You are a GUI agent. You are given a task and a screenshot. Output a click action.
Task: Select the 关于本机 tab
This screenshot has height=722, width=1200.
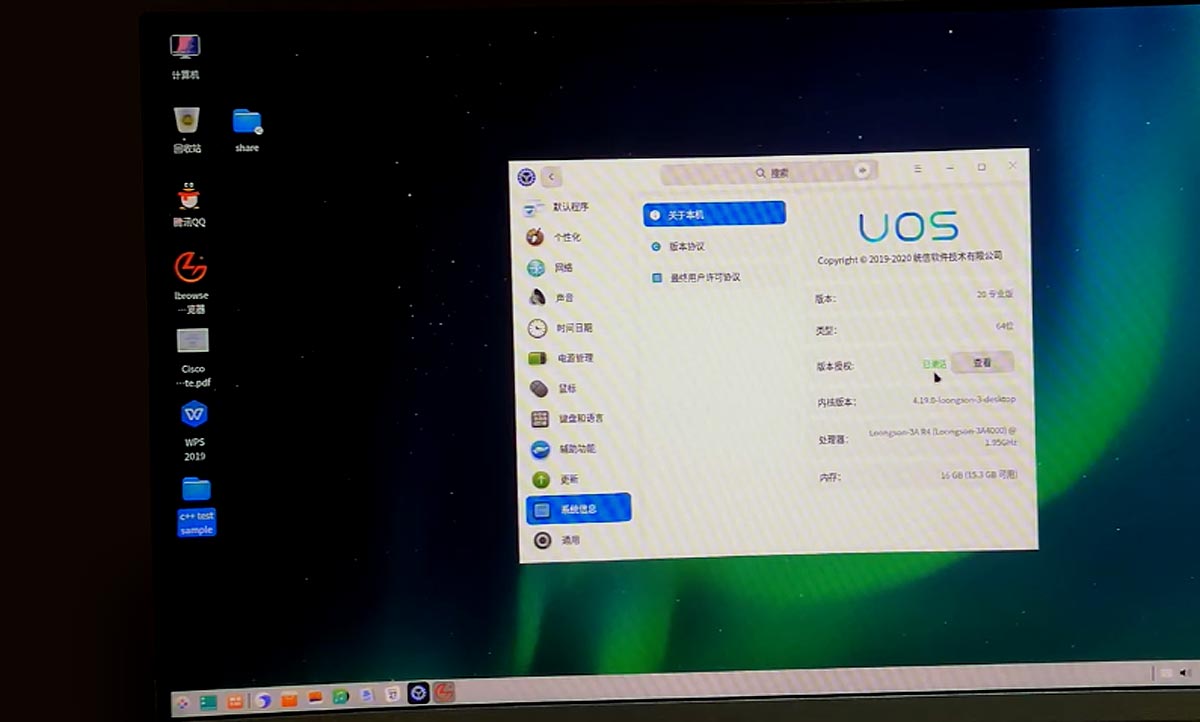click(715, 214)
